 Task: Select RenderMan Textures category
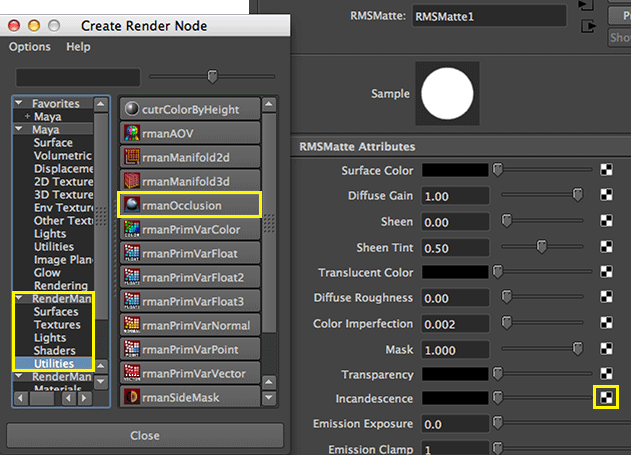(57, 325)
